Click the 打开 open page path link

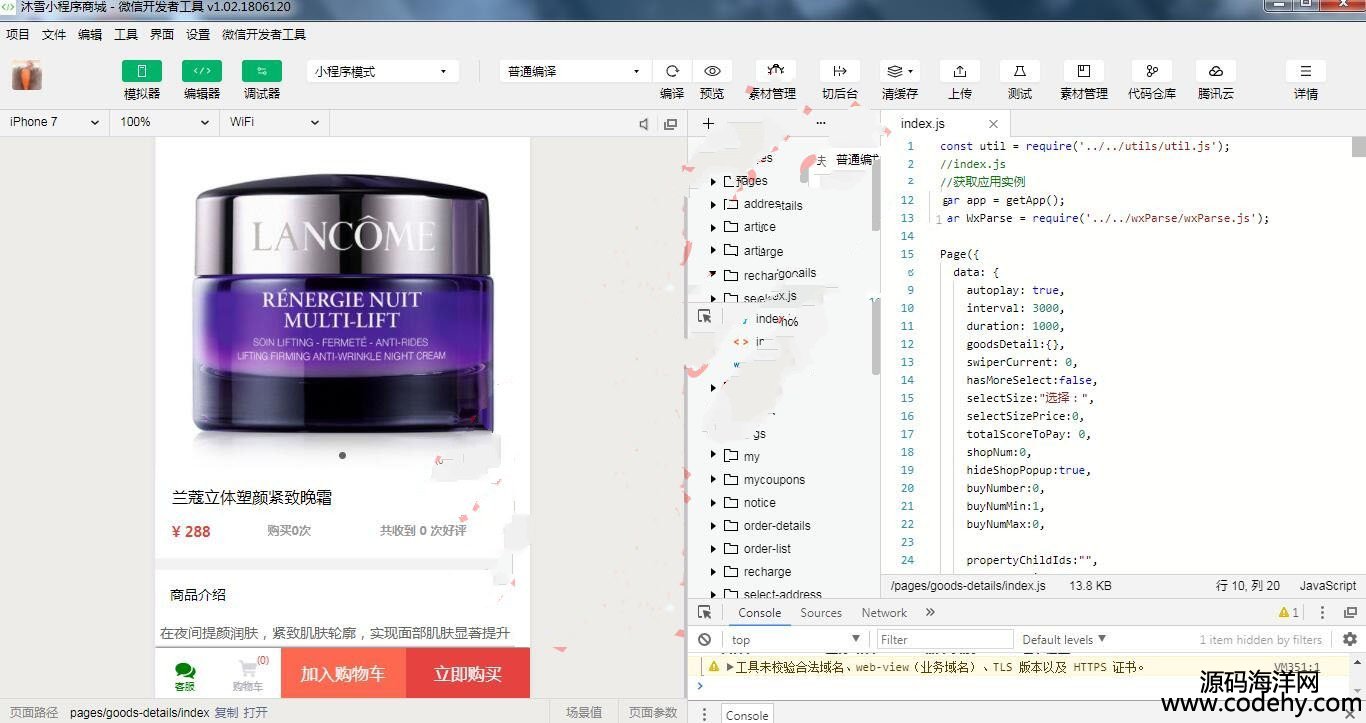(255, 712)
